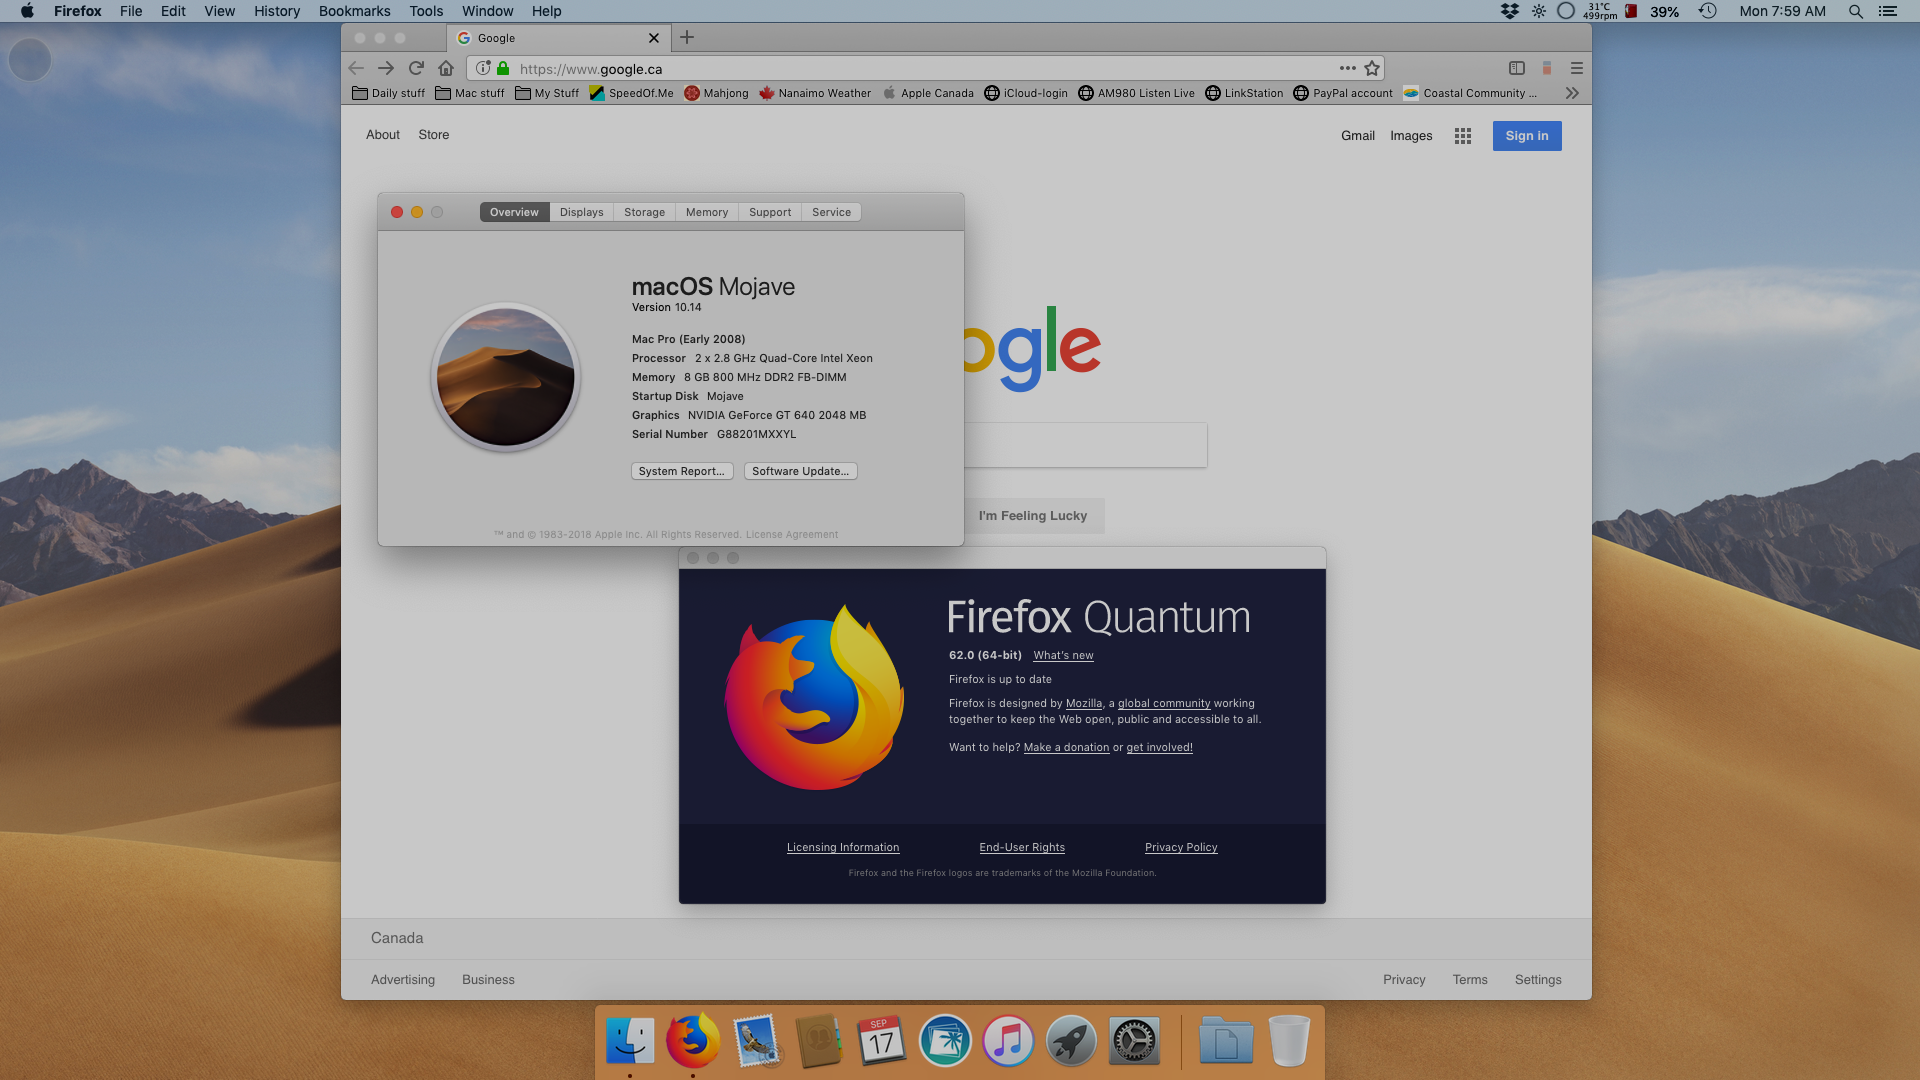Open new tab with plus icon
This screenshot has height=1080, width=1920.
pyautogui.click(x=687, y=37)
